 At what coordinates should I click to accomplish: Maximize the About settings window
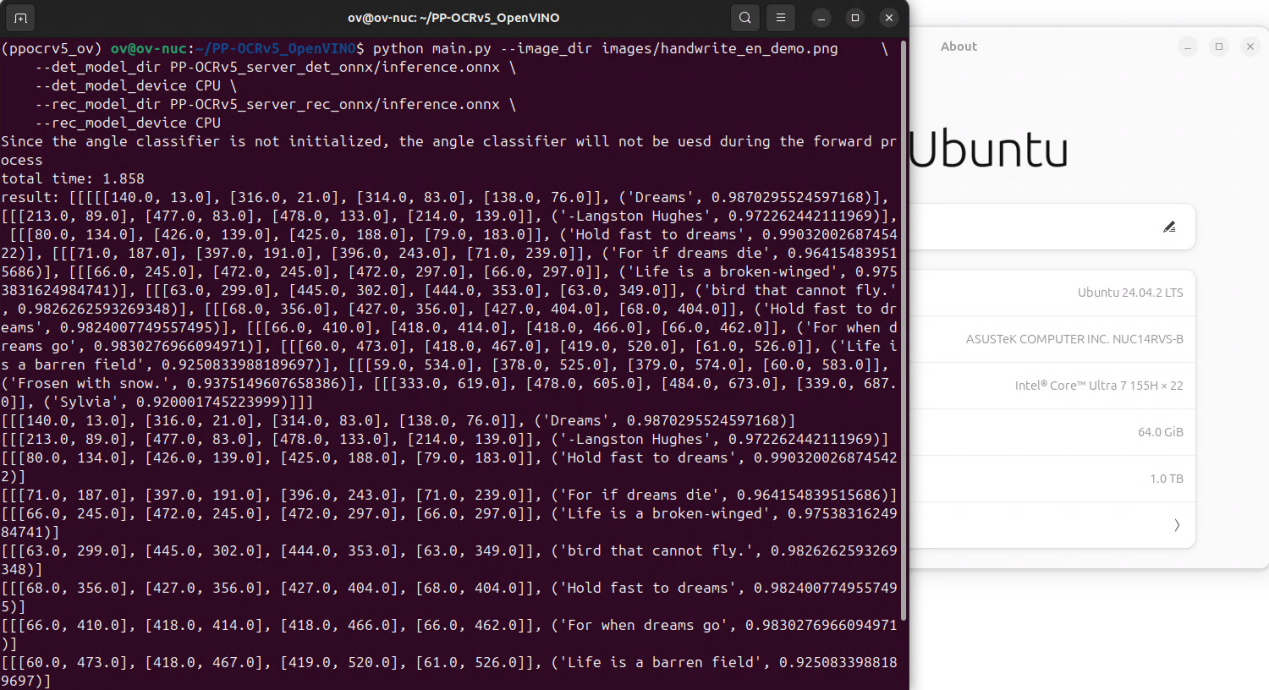[1218, 47]
